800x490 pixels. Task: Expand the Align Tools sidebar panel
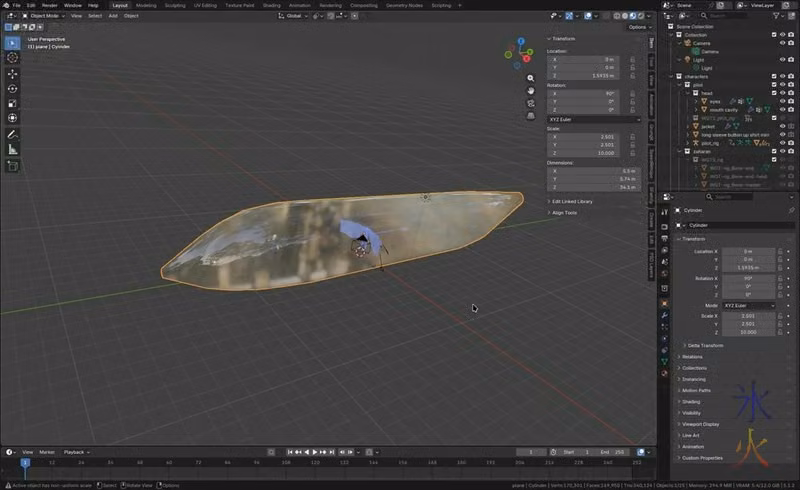[564, 213]
